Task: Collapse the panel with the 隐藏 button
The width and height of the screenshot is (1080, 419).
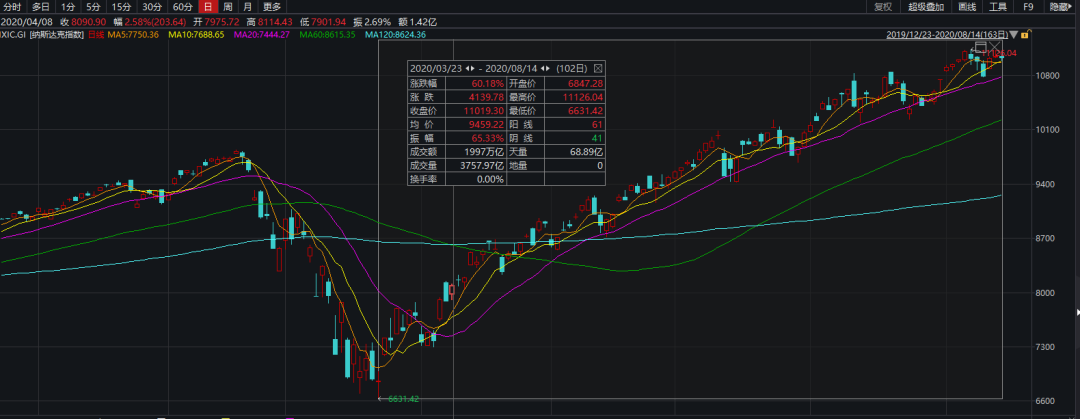Action: [1059, 7]
